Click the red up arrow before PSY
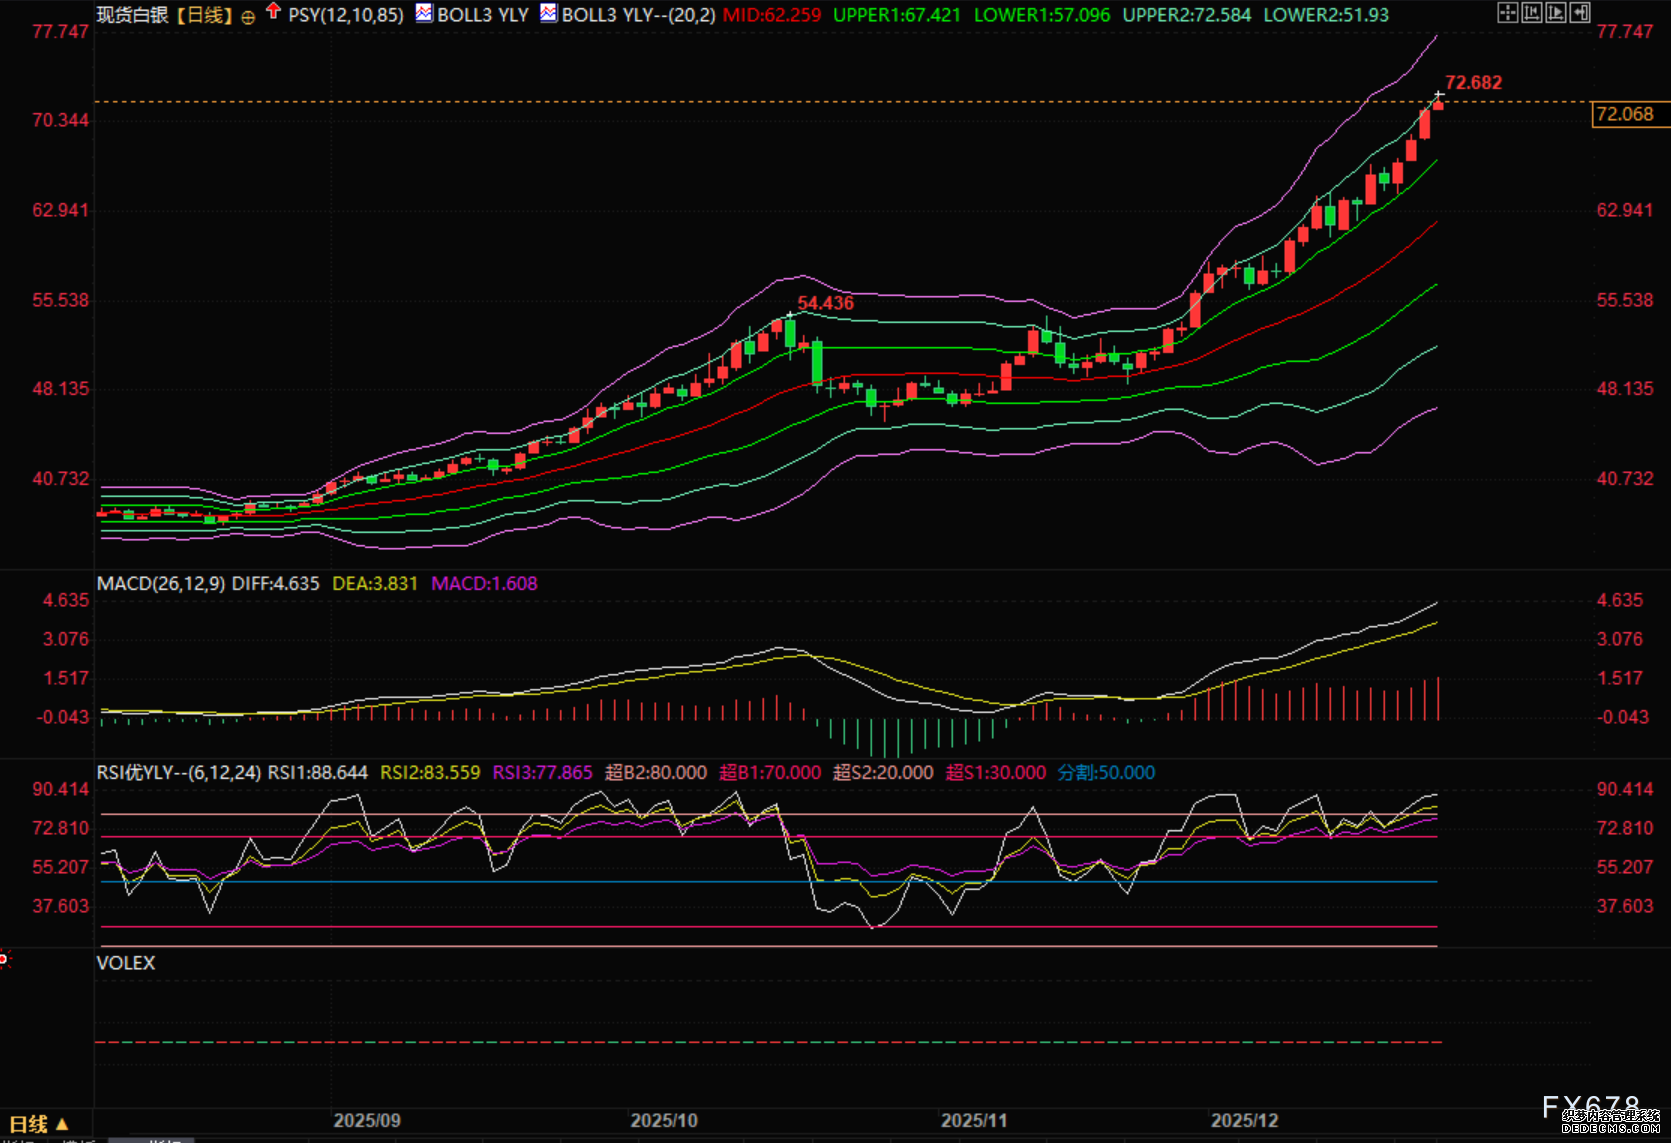 273,12
